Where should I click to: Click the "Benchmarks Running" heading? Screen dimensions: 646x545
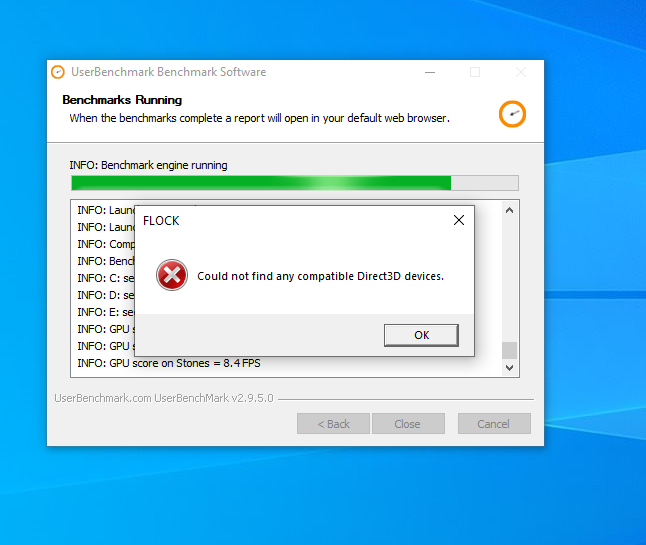122,100
